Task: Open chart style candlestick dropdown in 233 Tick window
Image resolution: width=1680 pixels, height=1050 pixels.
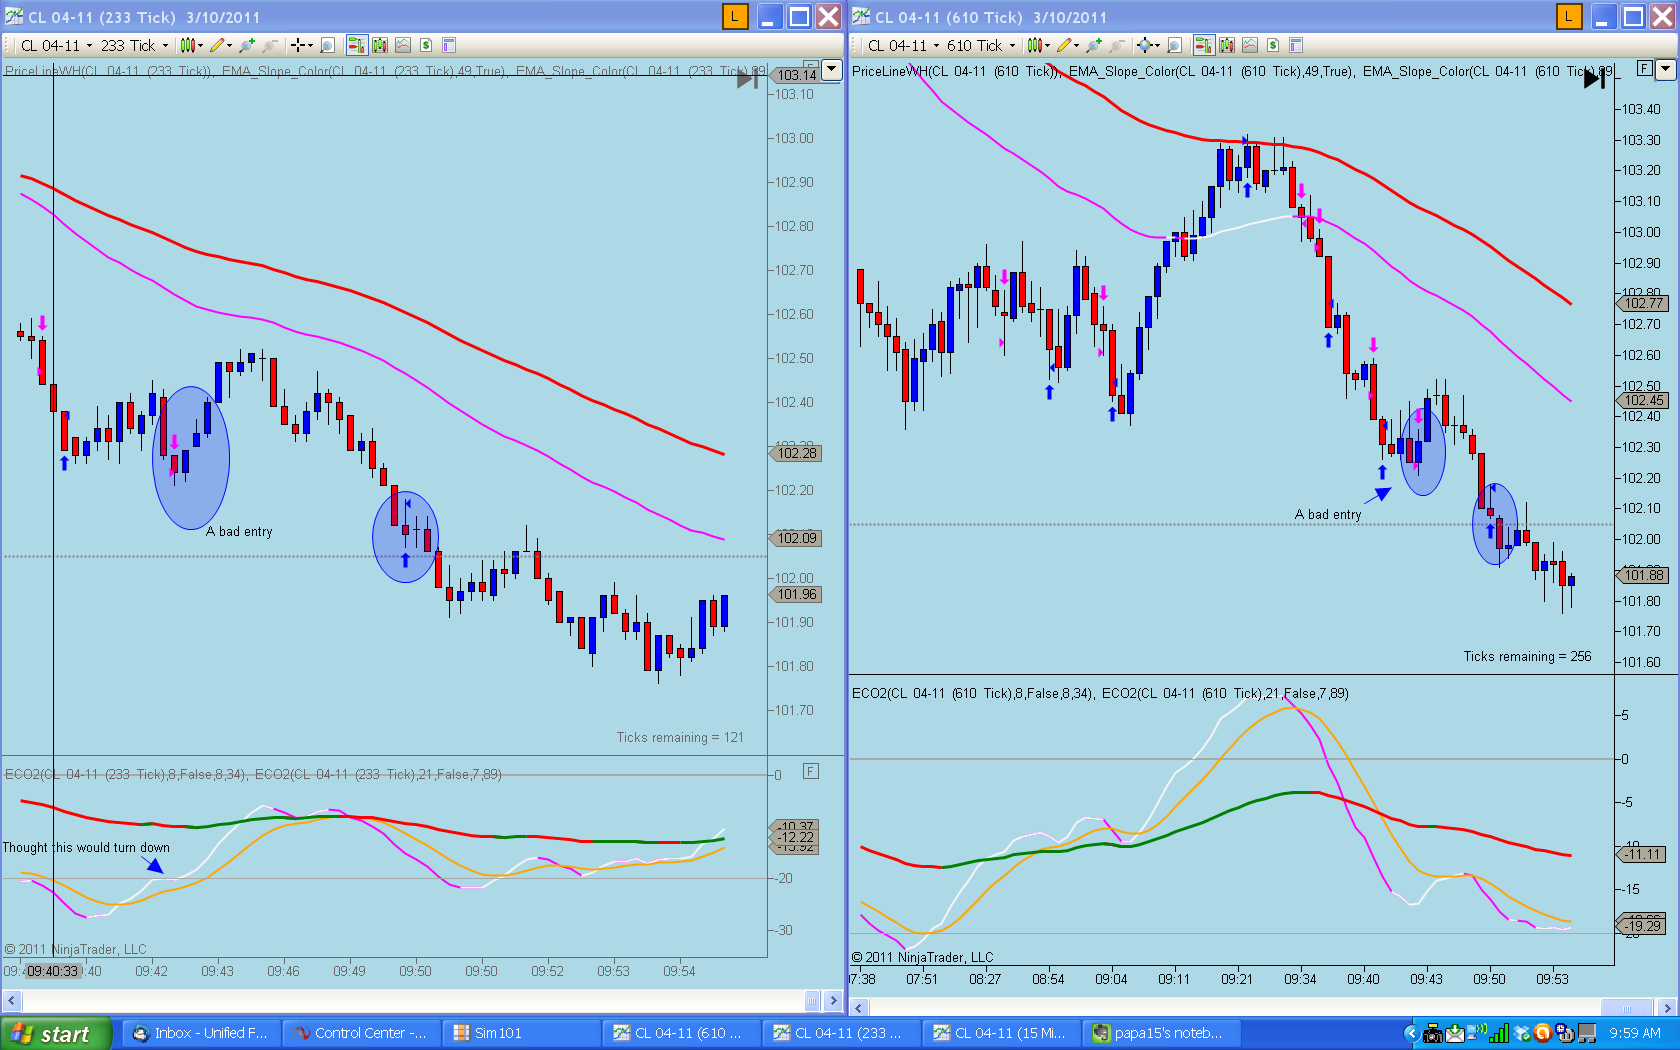Action: click(191, 45)
